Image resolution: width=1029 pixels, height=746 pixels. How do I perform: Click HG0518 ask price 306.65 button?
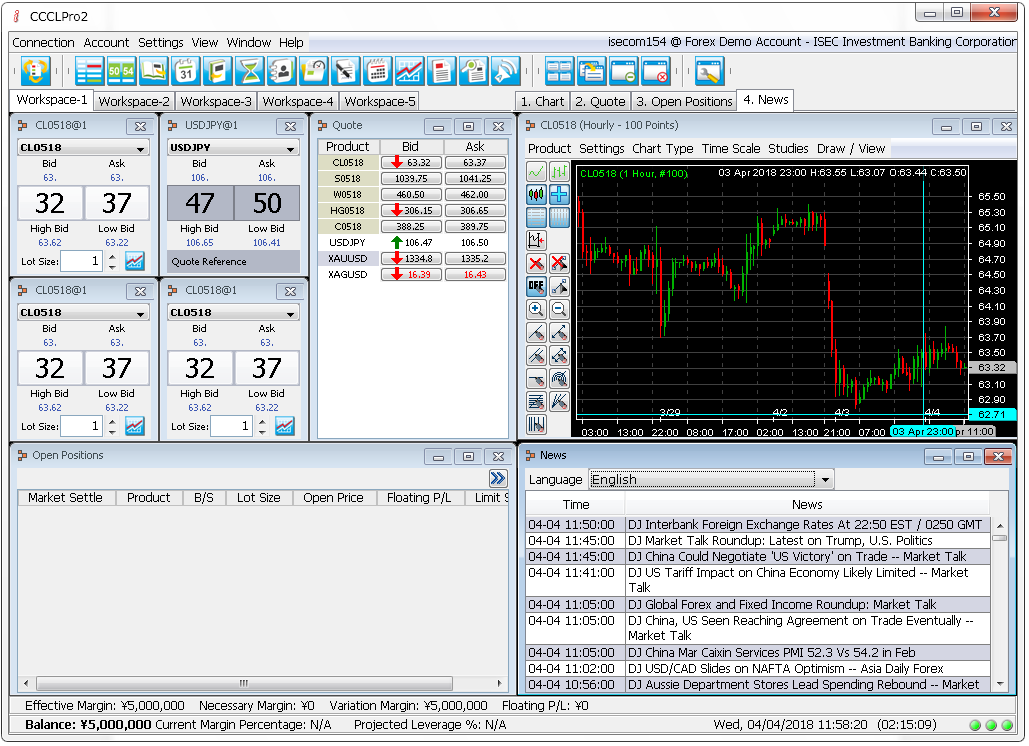click(475, 211)
